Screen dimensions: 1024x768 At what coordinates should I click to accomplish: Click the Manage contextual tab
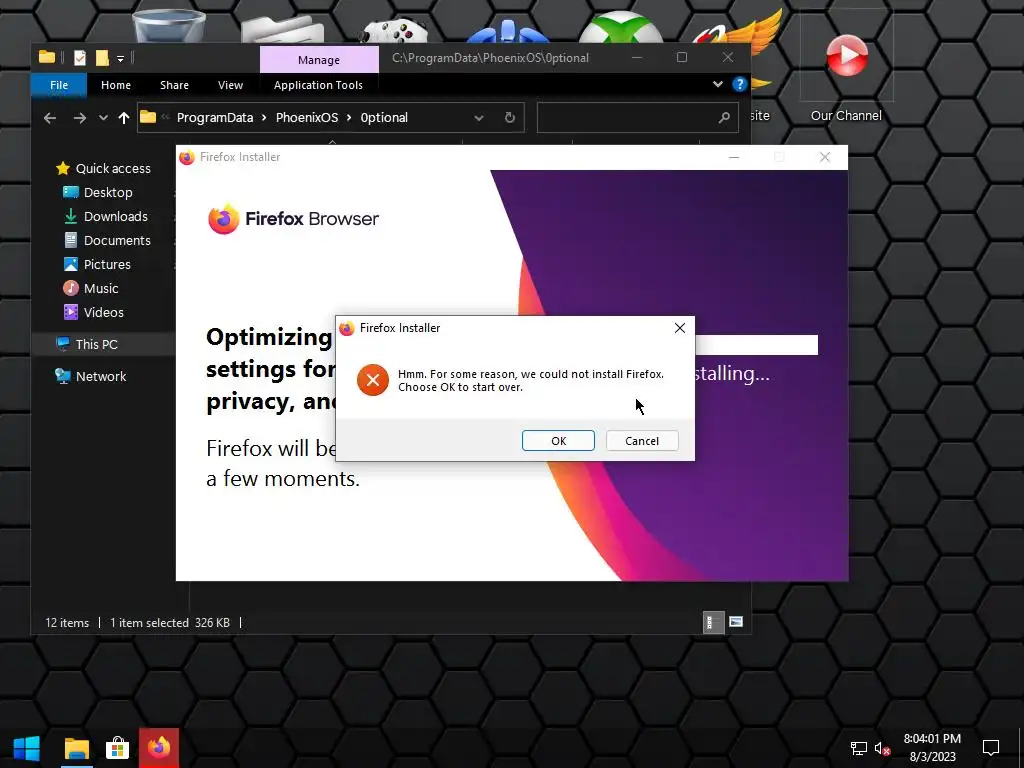click(319, 59)
